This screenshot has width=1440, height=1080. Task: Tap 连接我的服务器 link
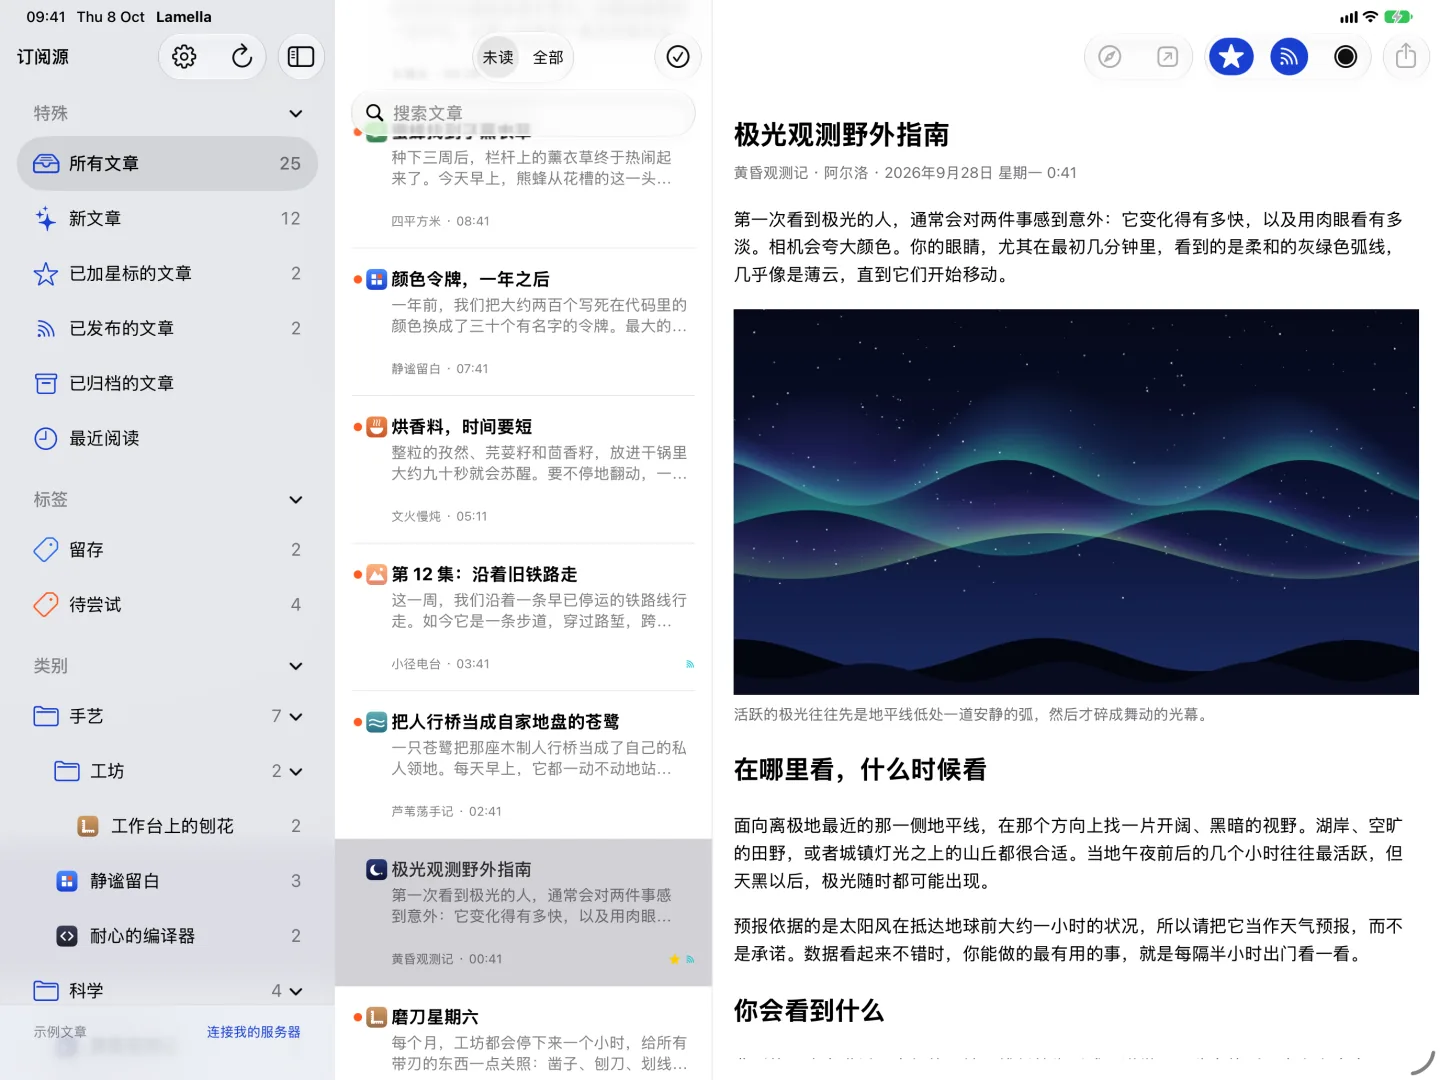click(x=254, y=1032)
